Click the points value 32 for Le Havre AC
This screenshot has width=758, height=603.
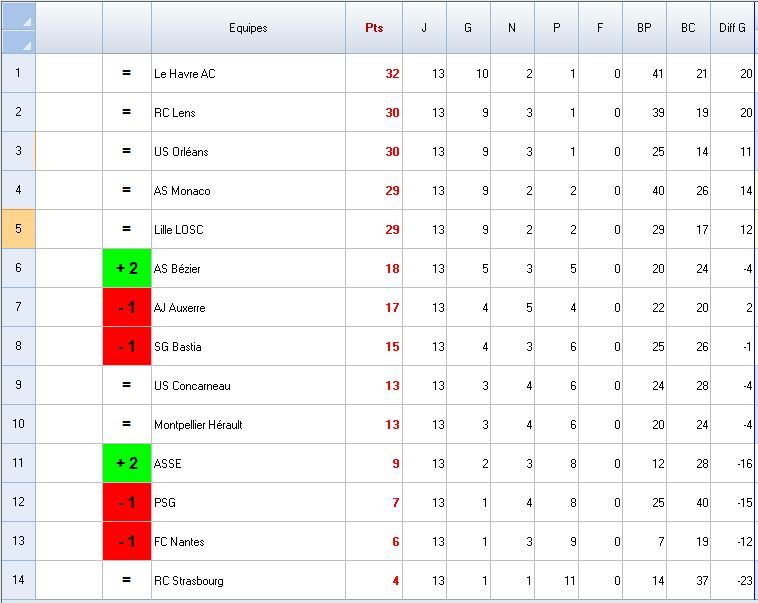pos(374,73)
